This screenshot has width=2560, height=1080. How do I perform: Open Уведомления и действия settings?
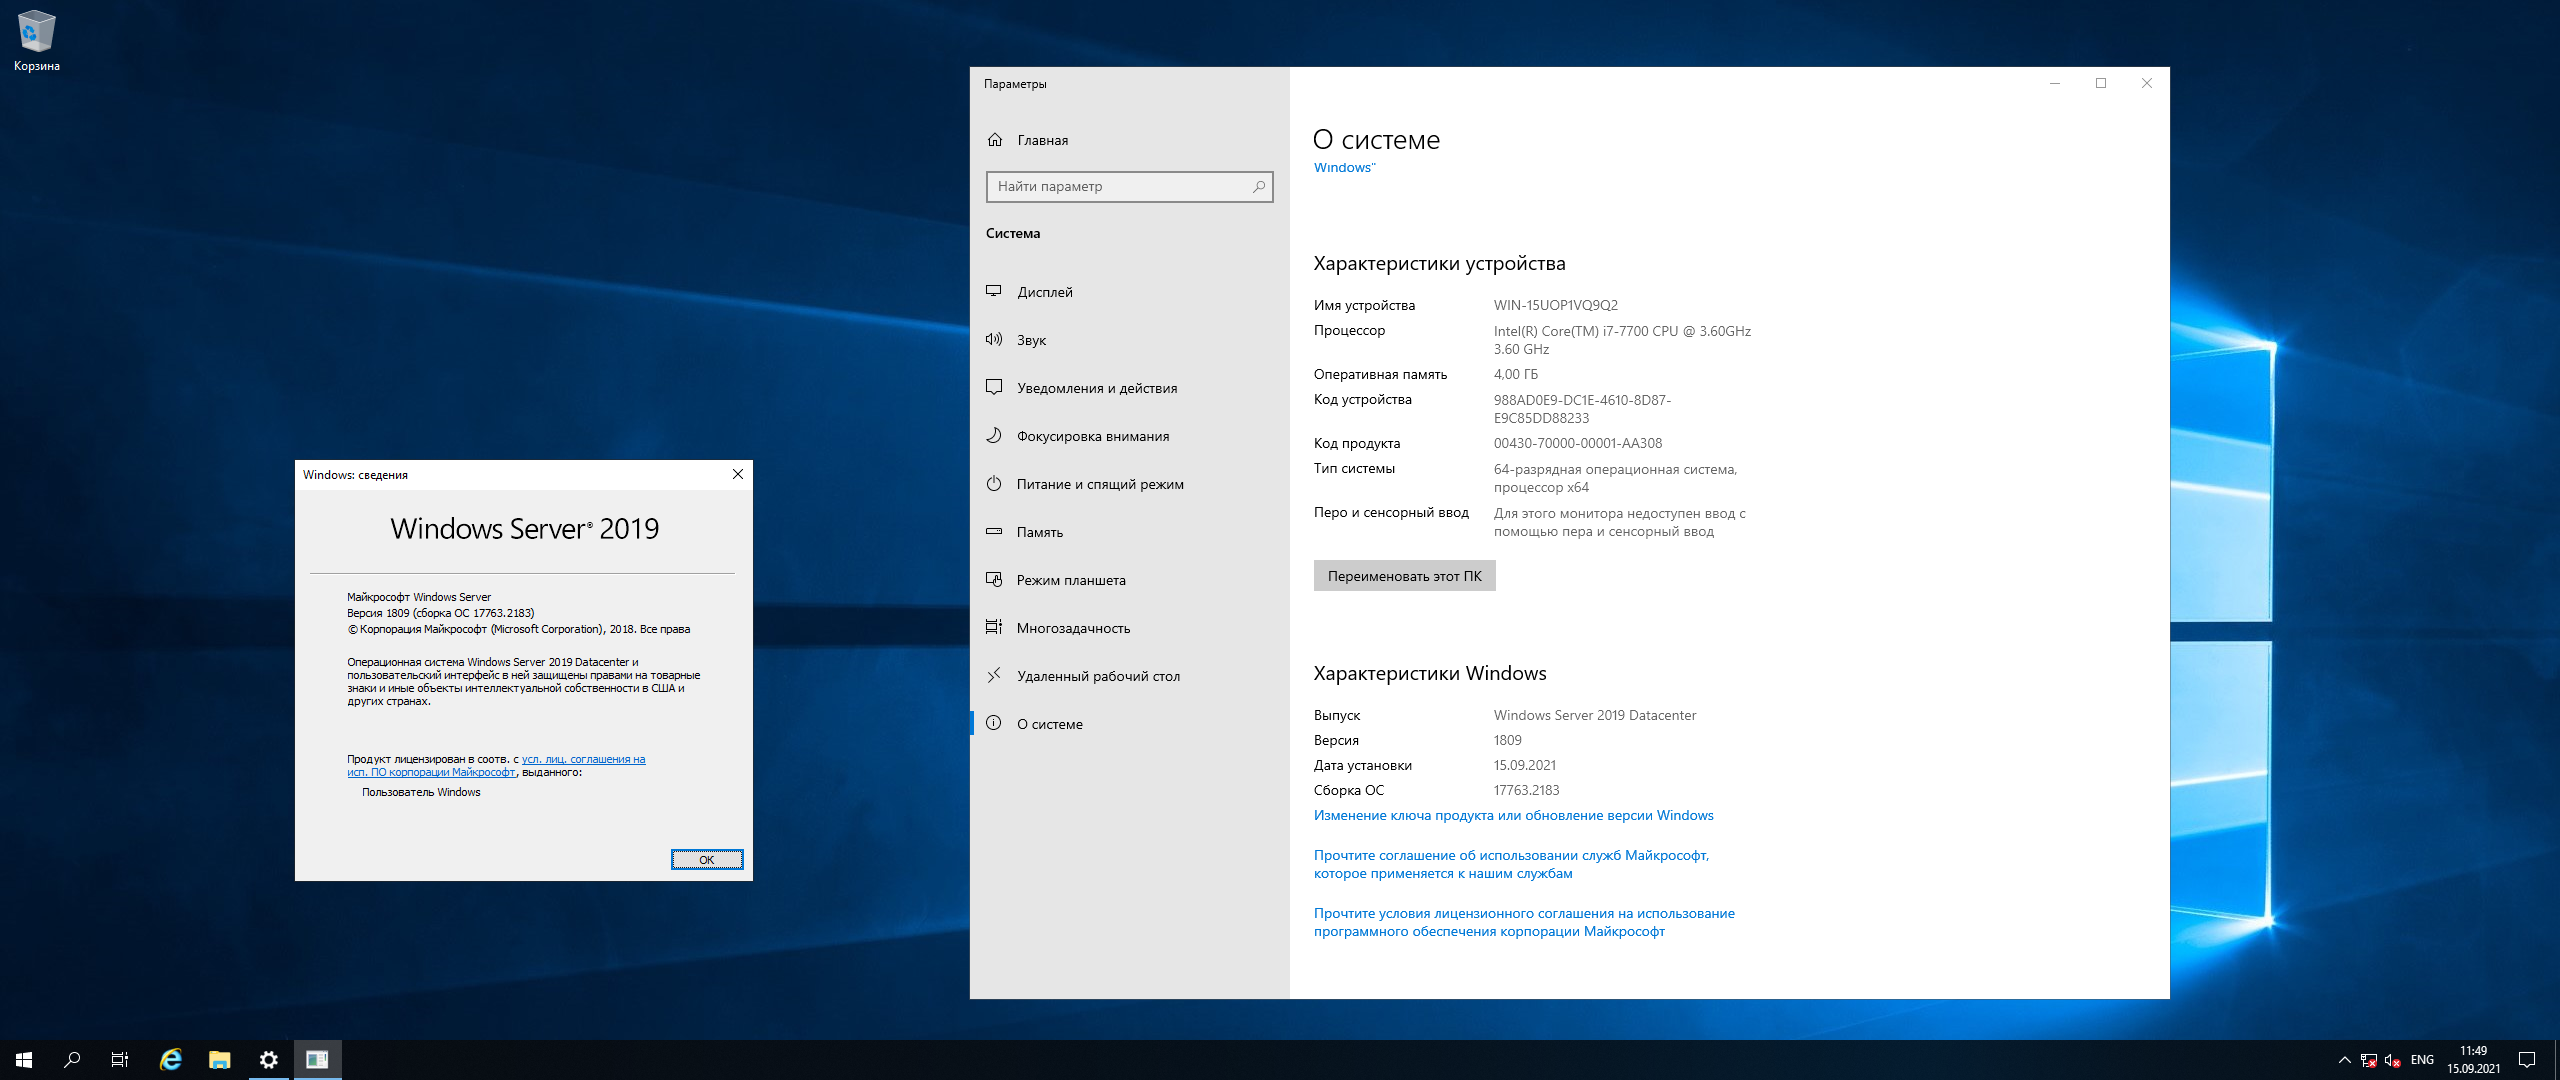click(1129, 388)
